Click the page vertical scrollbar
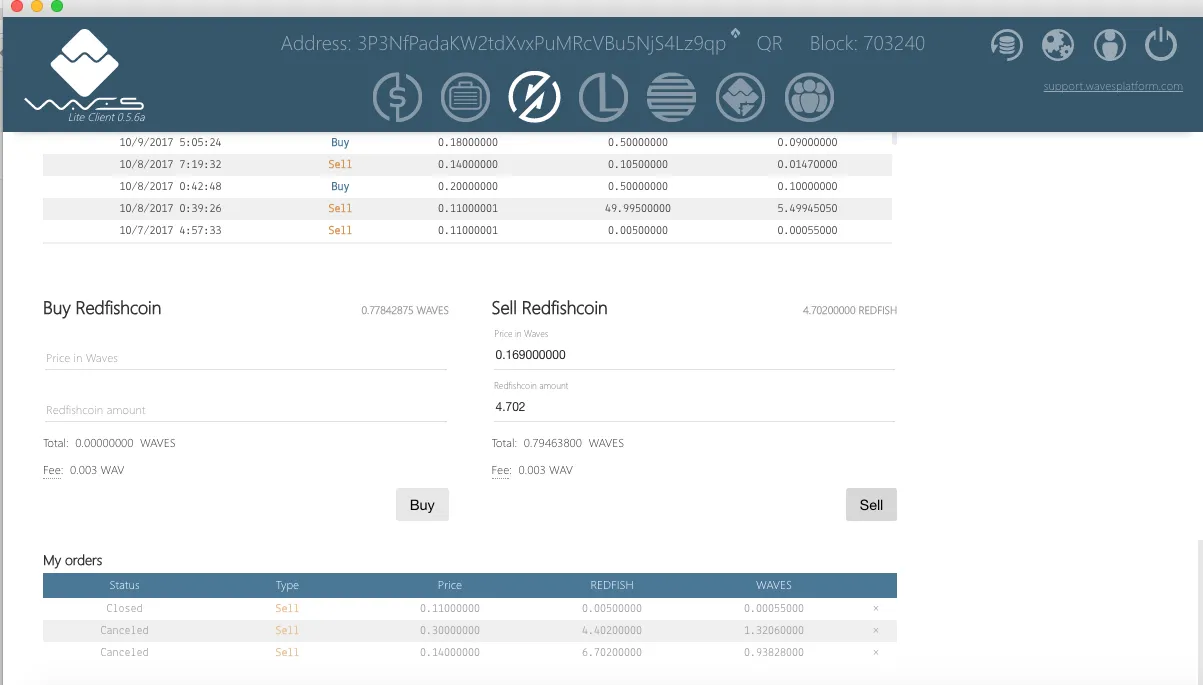The width and height of the screenshot is (1203, 685). [1199, 612]
